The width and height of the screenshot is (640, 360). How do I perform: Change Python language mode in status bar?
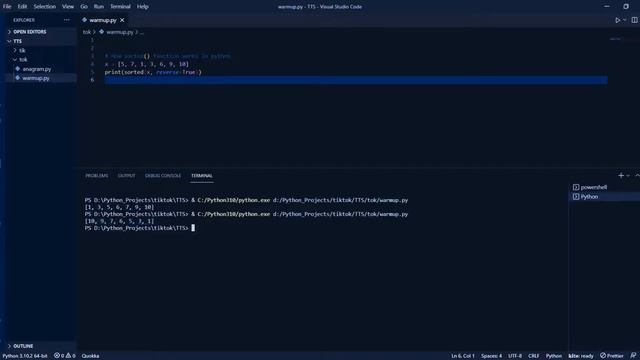(553, 356)
